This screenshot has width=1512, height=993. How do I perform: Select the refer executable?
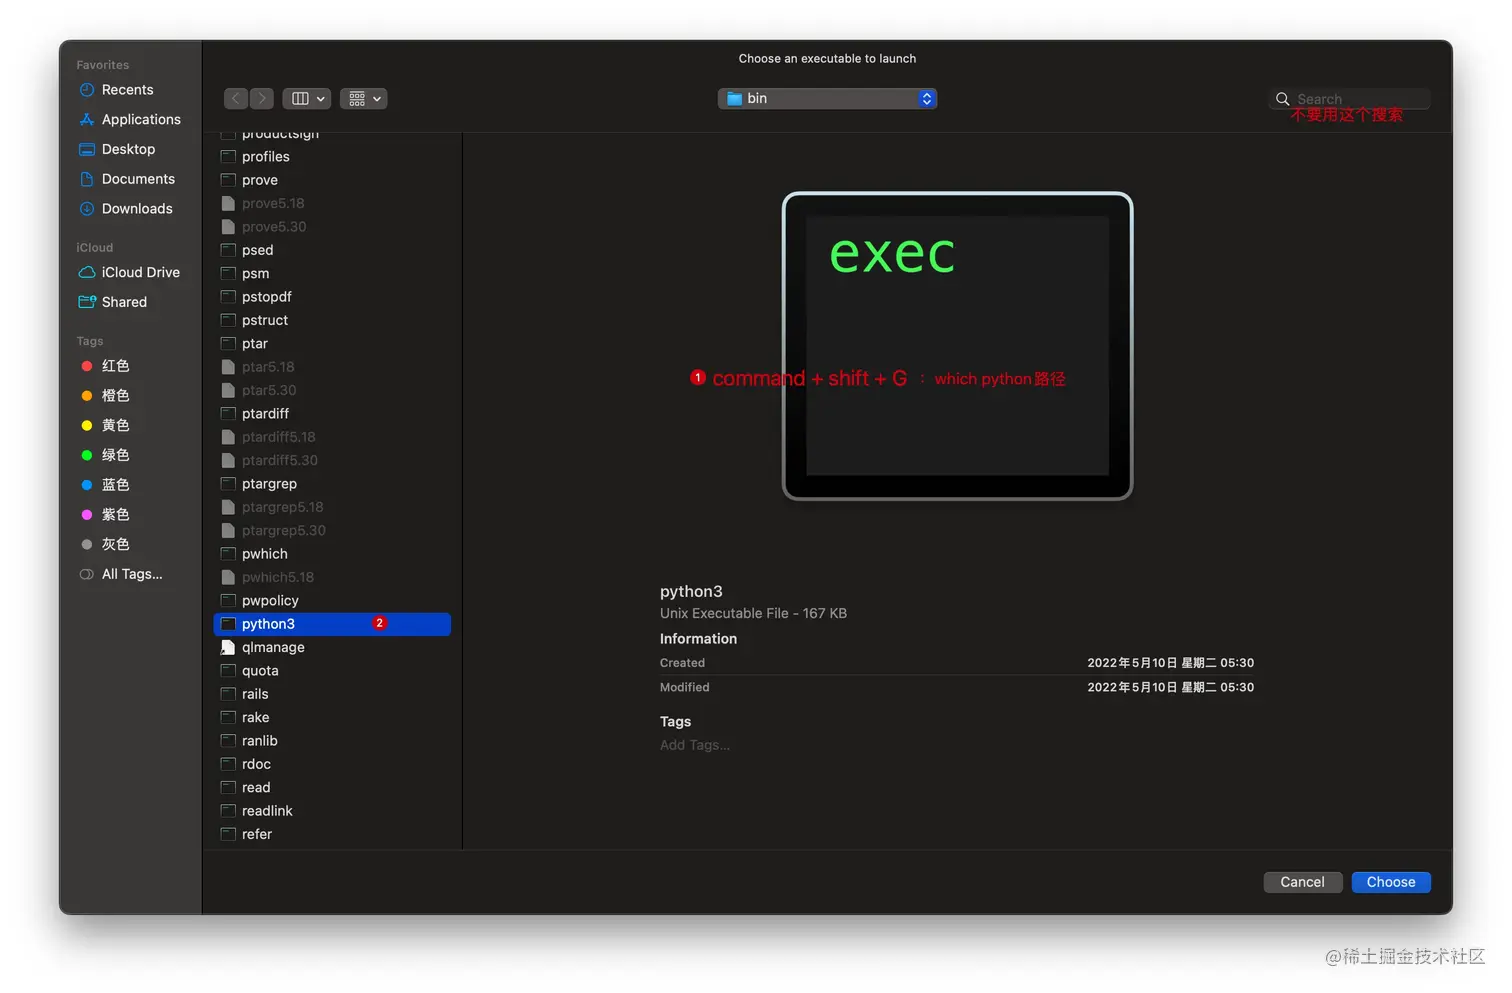(x=332, y=834)
